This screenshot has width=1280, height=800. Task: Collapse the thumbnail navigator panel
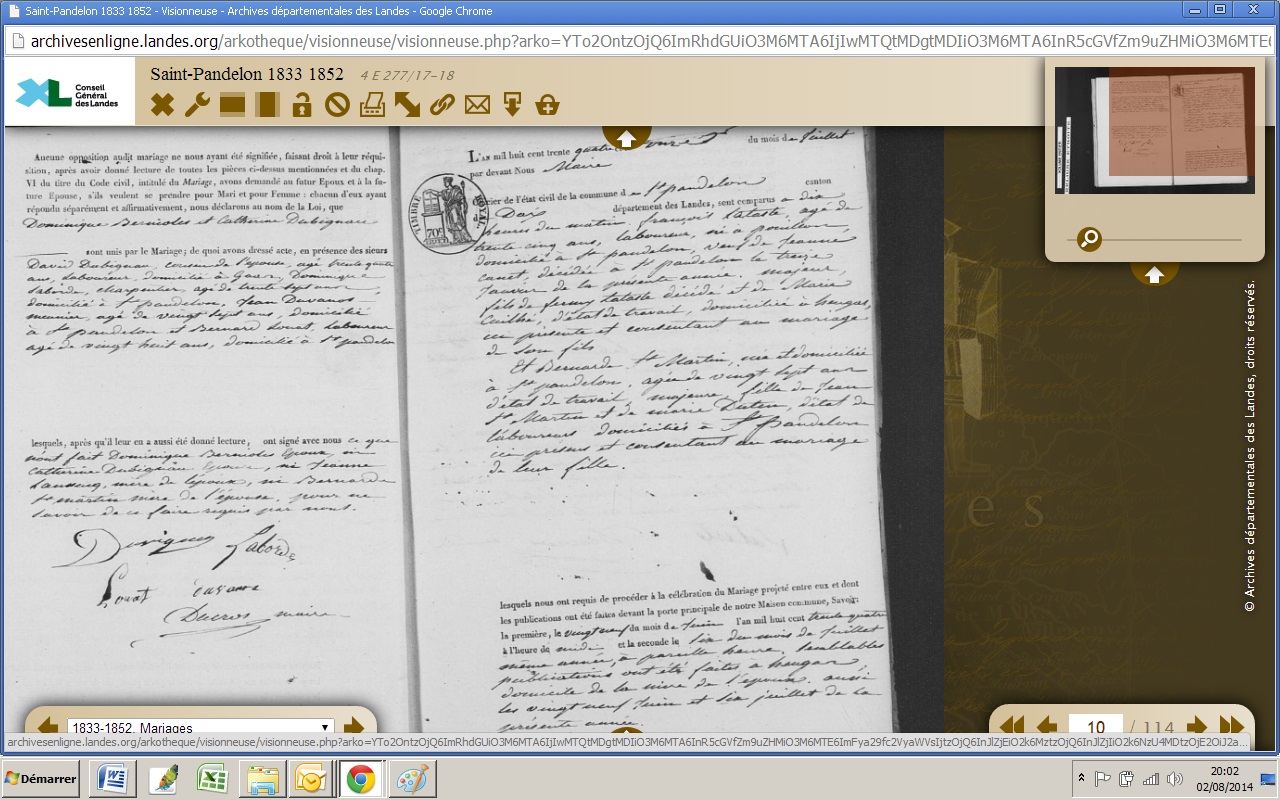click(1154, 273)
